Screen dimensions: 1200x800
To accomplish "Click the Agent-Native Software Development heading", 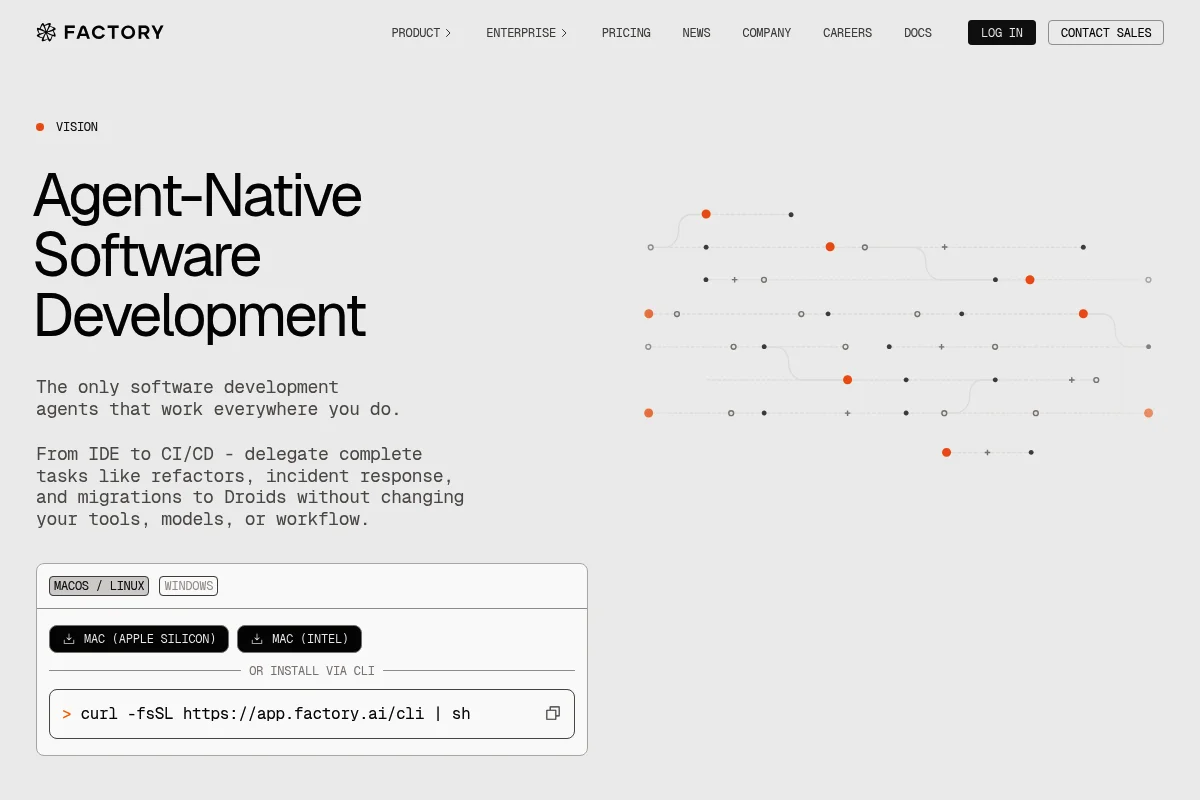I will point(200,255).
